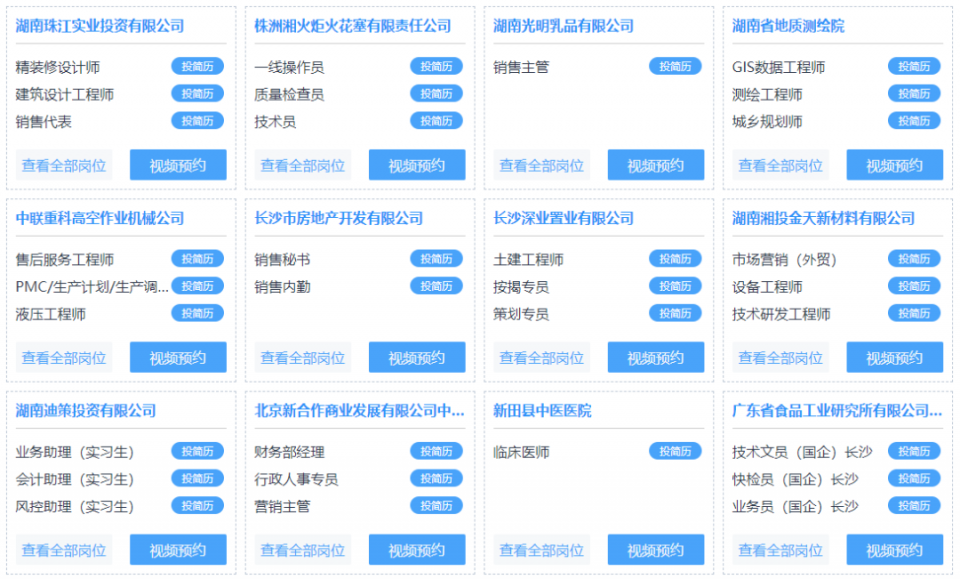The height and width of the screenshot is (579, 960).
Task: Open 湖南省地质测绘院 company link
Action: pyautogui.click(x=788, y=26)
